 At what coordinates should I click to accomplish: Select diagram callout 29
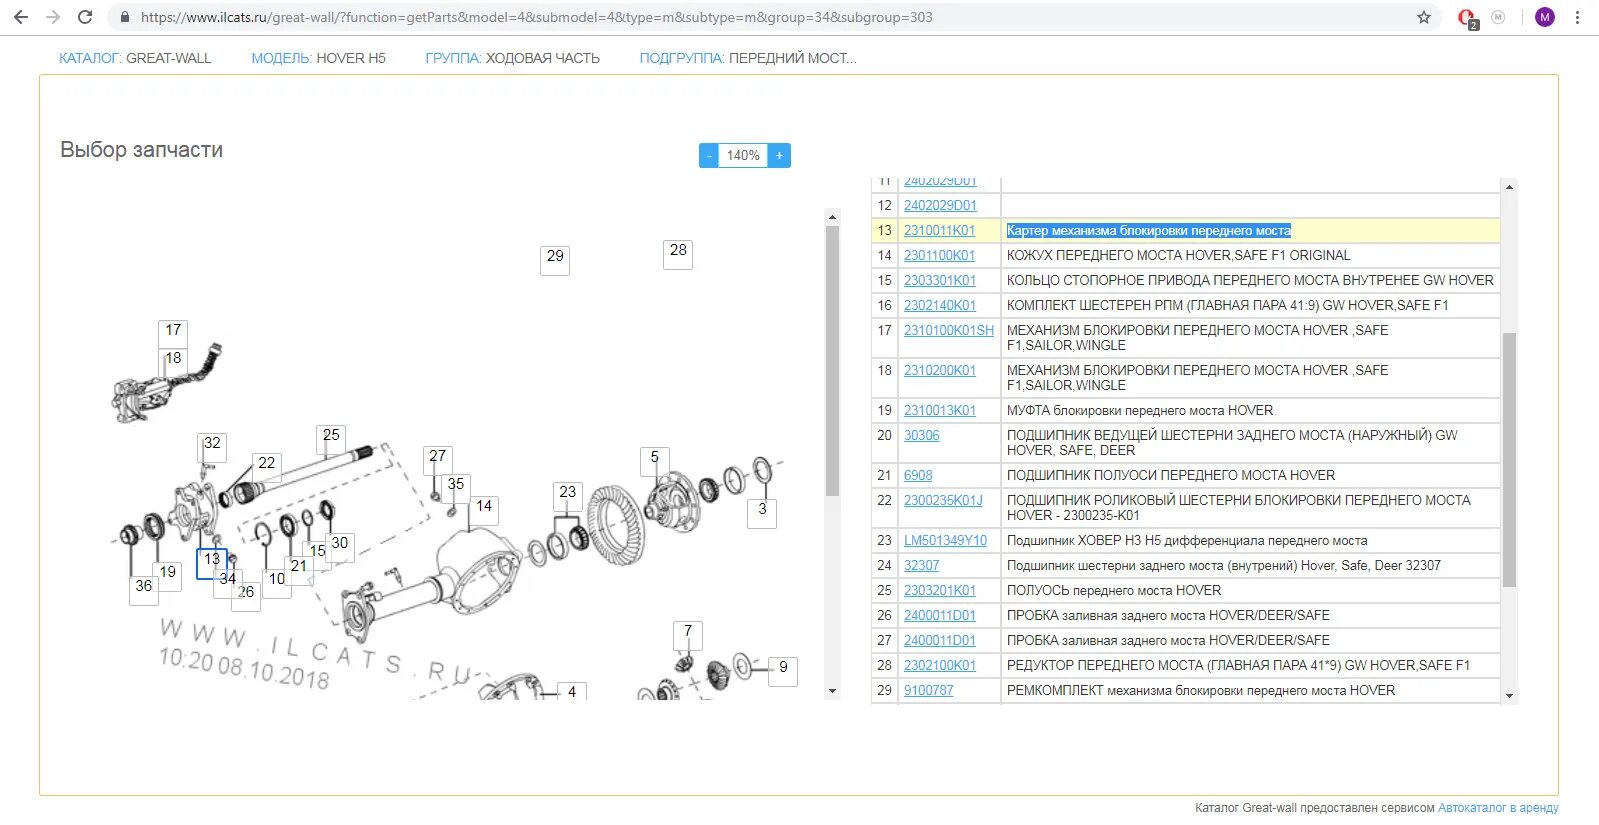point(555,260)
